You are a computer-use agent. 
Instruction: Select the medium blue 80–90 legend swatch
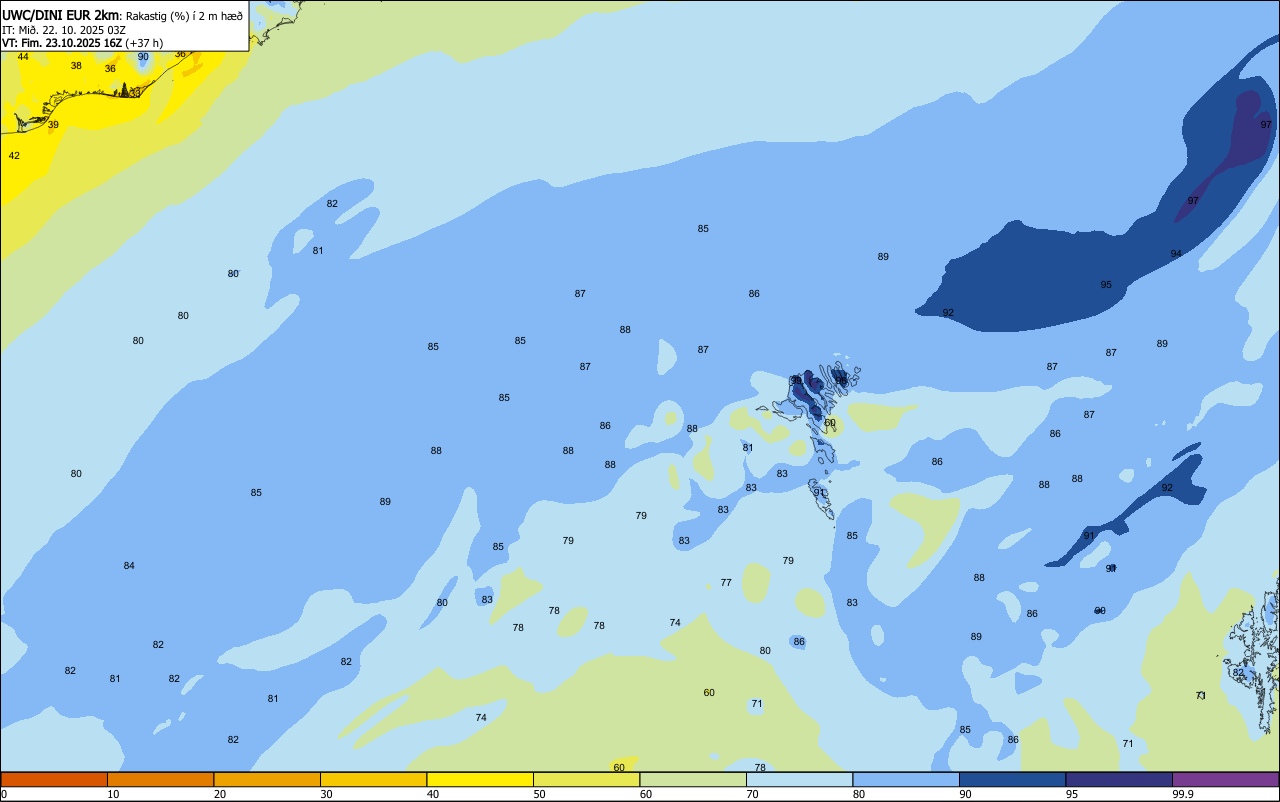pos(906,779)
